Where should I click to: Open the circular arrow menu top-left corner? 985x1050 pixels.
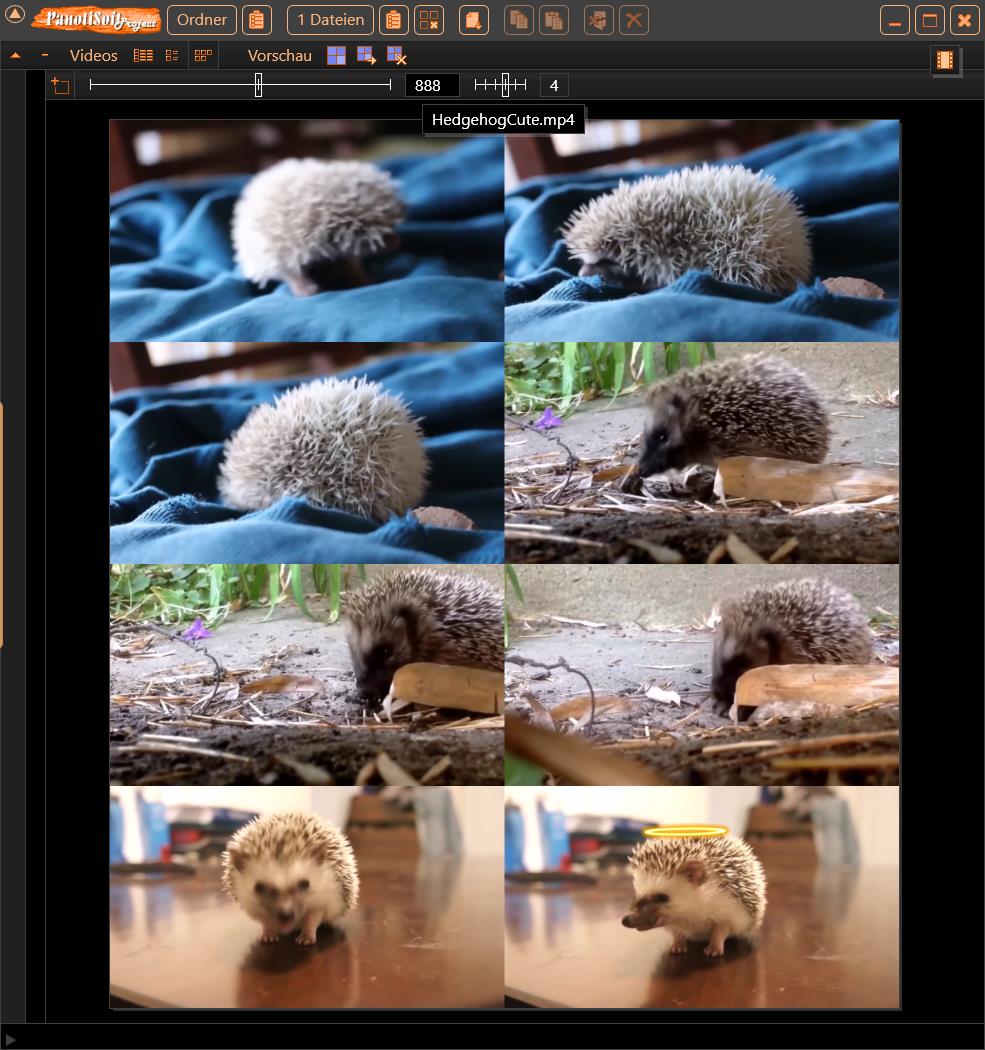click(13, 13)
